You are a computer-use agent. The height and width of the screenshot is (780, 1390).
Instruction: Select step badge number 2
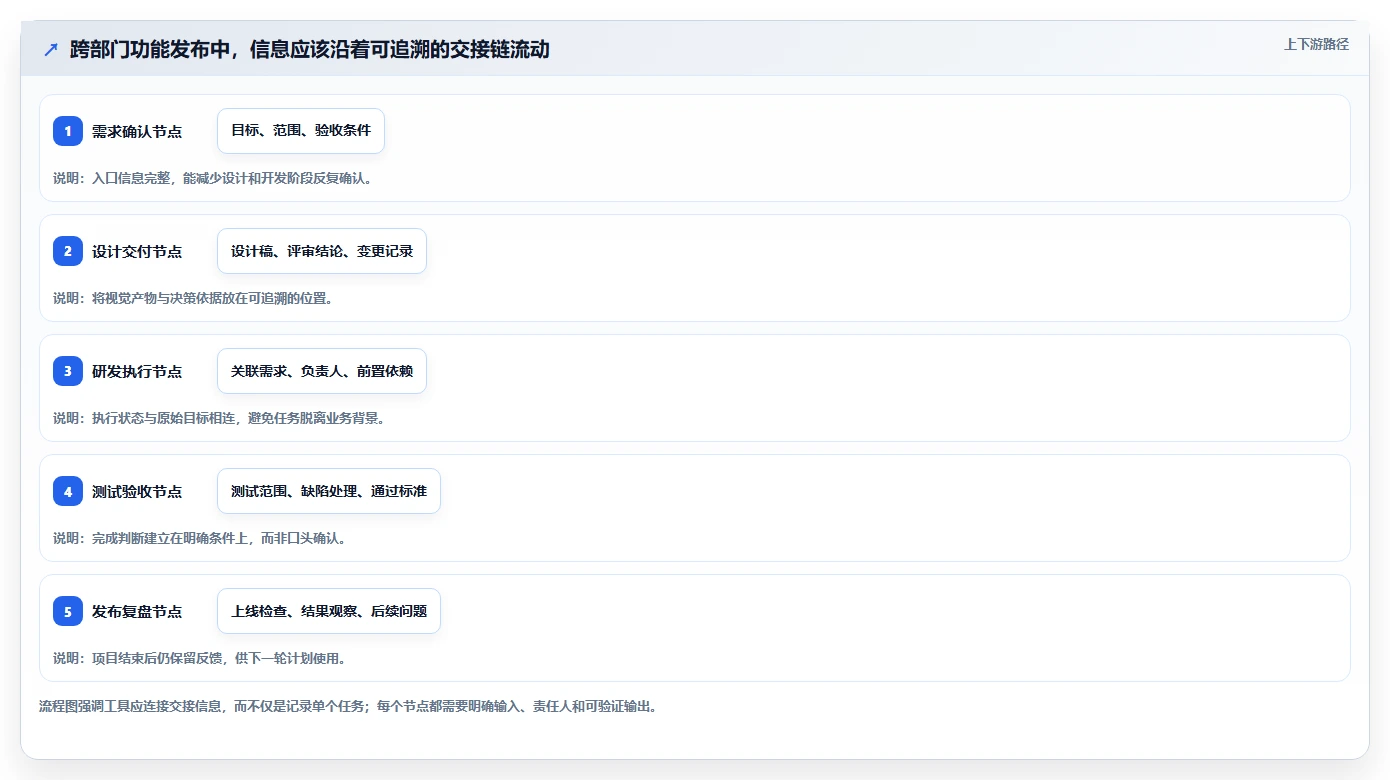pyautogui.click(x=68, y=251)
